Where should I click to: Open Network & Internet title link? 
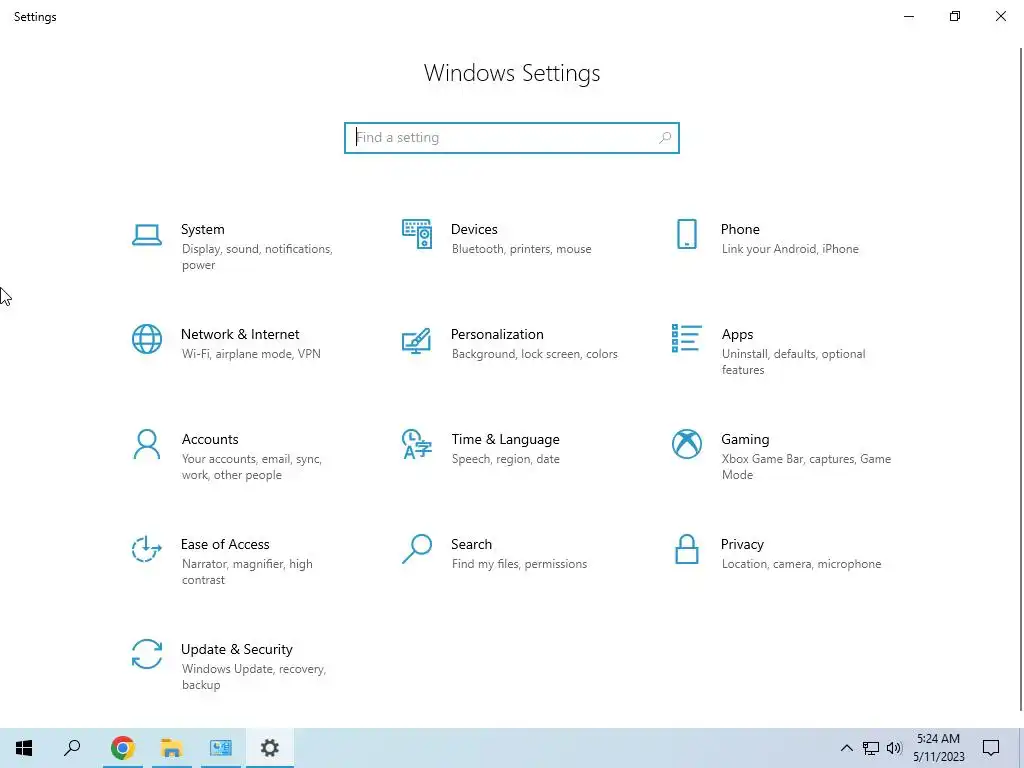[x=240, y=334]
